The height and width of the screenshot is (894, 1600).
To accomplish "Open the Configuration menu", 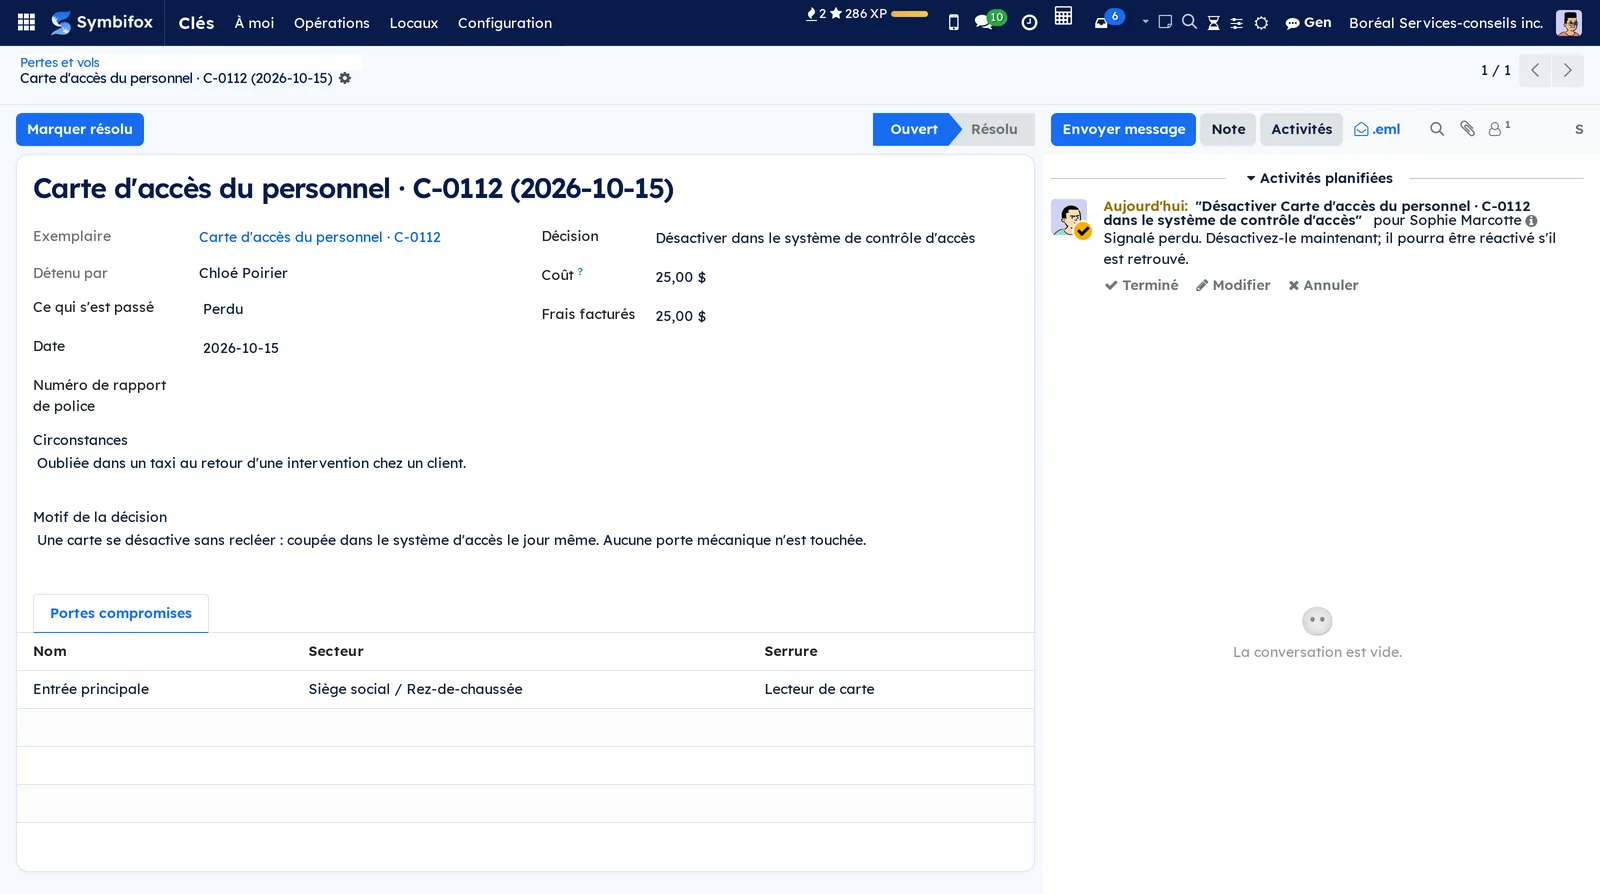I will (505, 23).
